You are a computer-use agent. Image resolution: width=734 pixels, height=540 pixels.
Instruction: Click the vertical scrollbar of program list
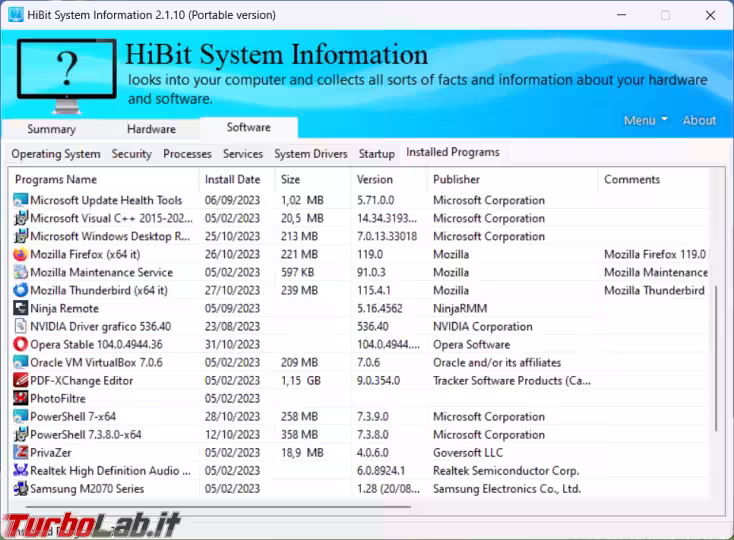point(715,360)
